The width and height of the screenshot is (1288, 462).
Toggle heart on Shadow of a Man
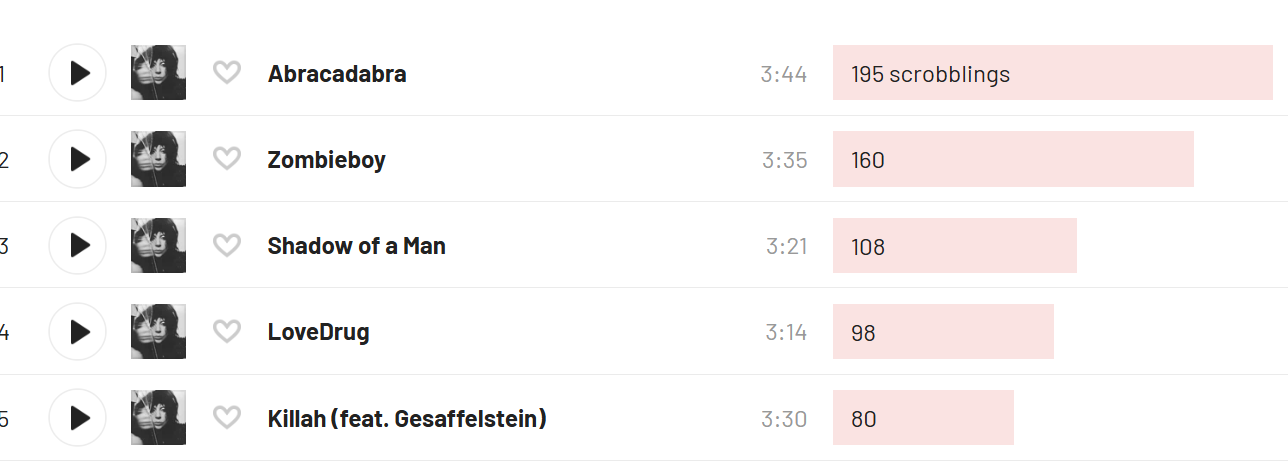click(227, 245)
